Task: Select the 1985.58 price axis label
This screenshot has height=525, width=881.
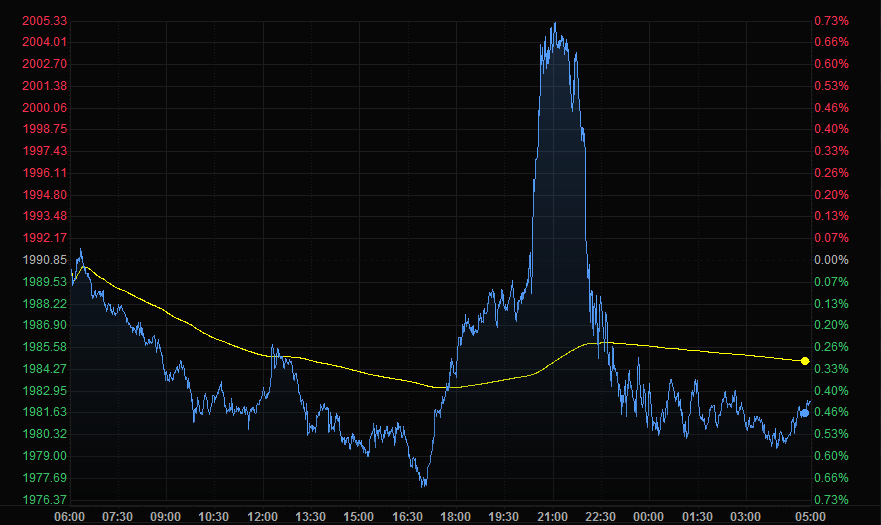Action: 44,347
